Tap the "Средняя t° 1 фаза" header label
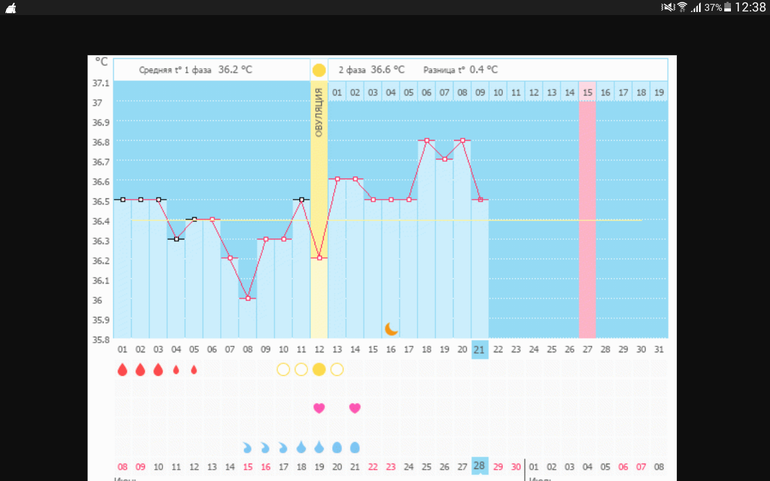Viewport: 770px width, 481px height. click(x=175, y=70)
